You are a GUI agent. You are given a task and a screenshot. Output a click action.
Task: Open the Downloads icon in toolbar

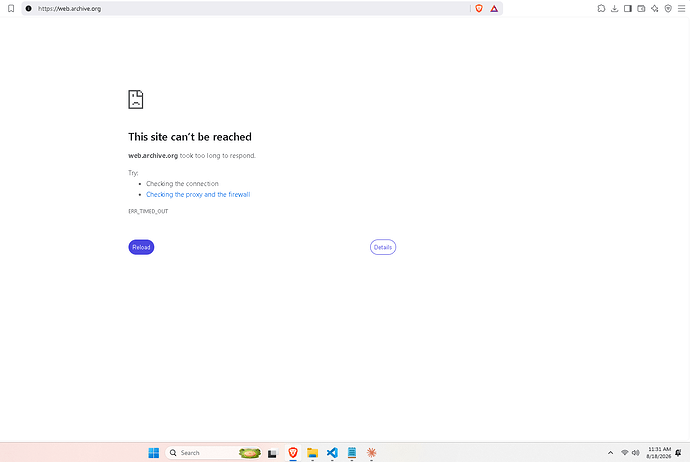tap(614, 8)
